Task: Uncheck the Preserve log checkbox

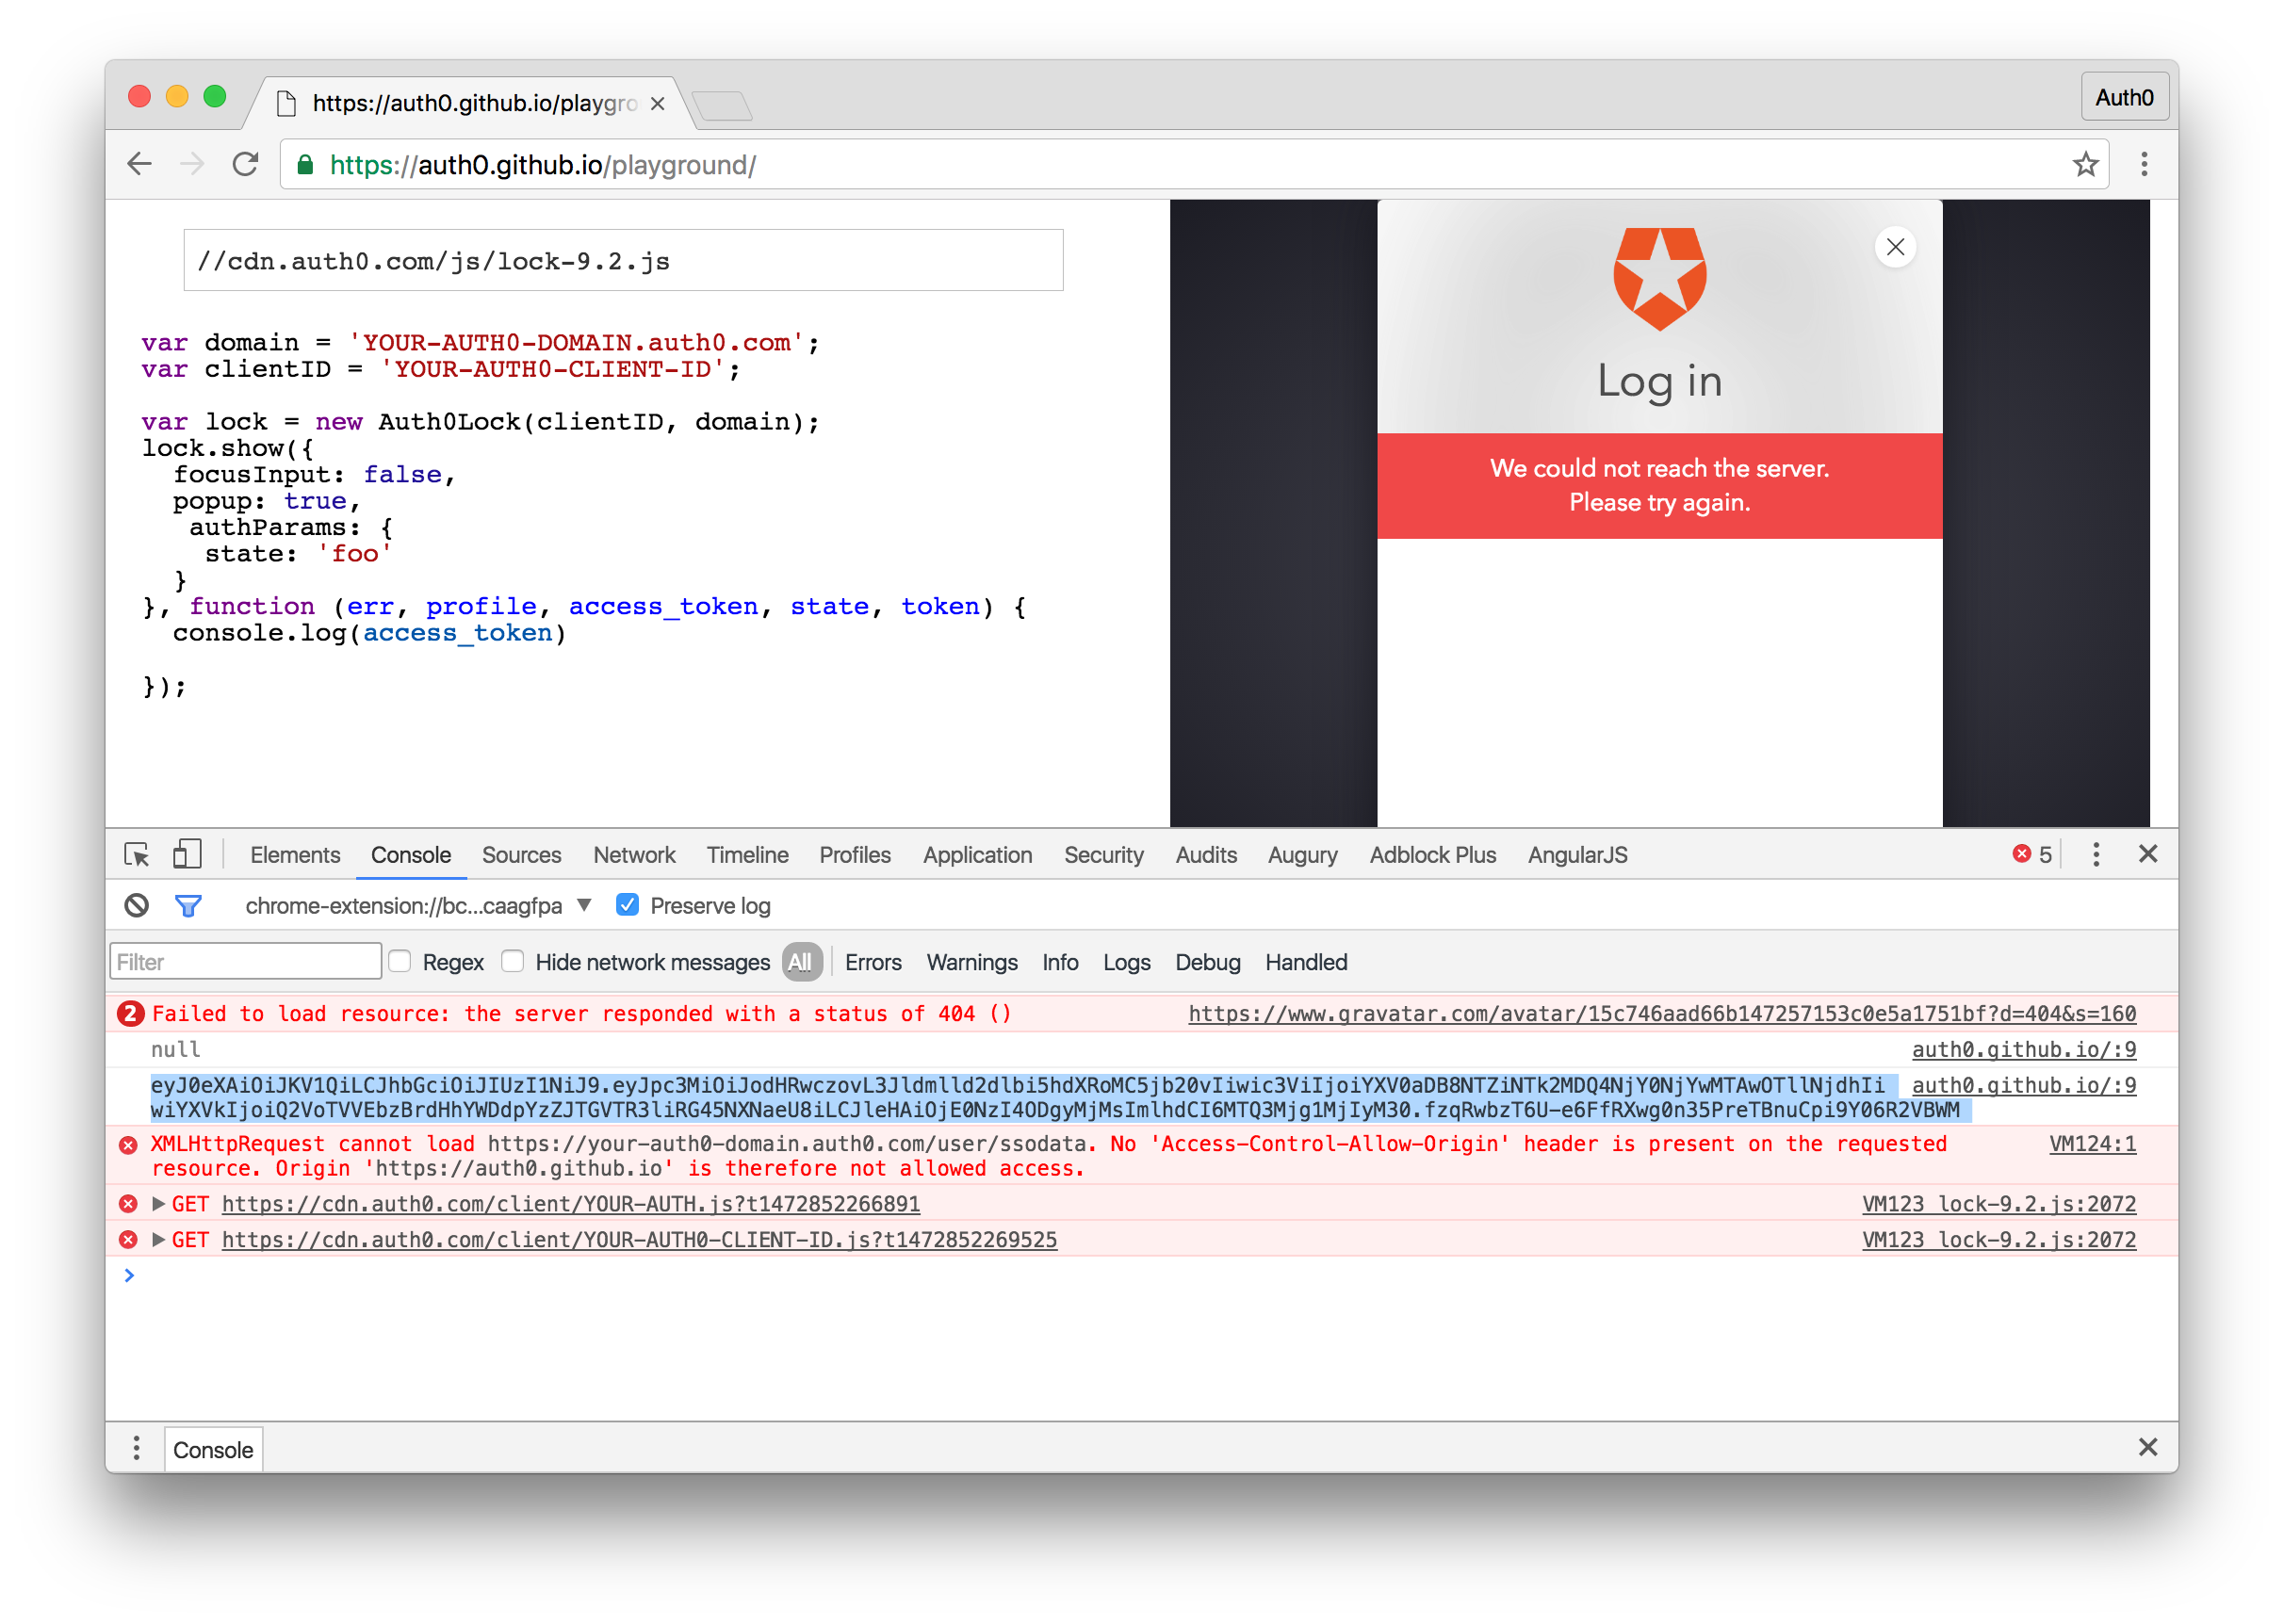Action: [x=627, y=906]
